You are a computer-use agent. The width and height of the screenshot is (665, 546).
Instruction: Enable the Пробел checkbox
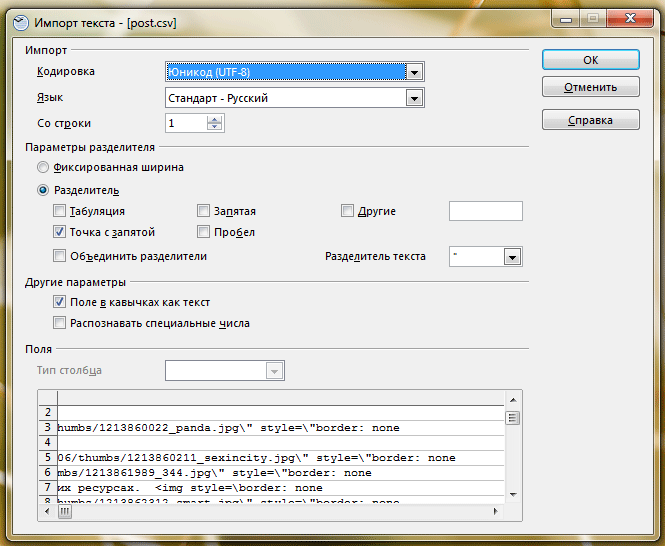(x=204, y=232)
